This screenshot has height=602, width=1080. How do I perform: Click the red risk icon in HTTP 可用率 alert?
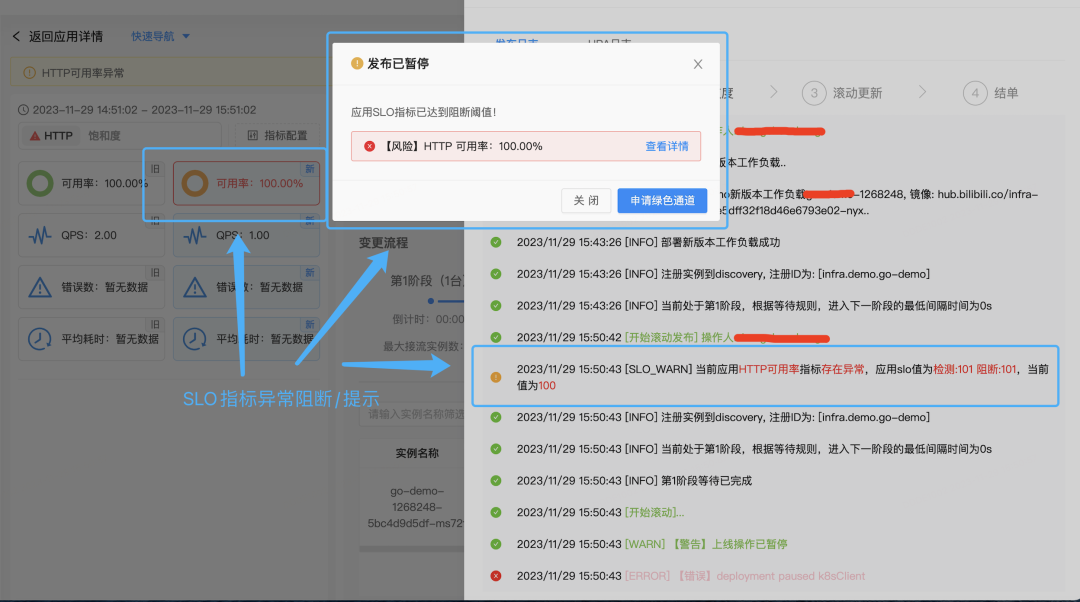click(369, 146)
